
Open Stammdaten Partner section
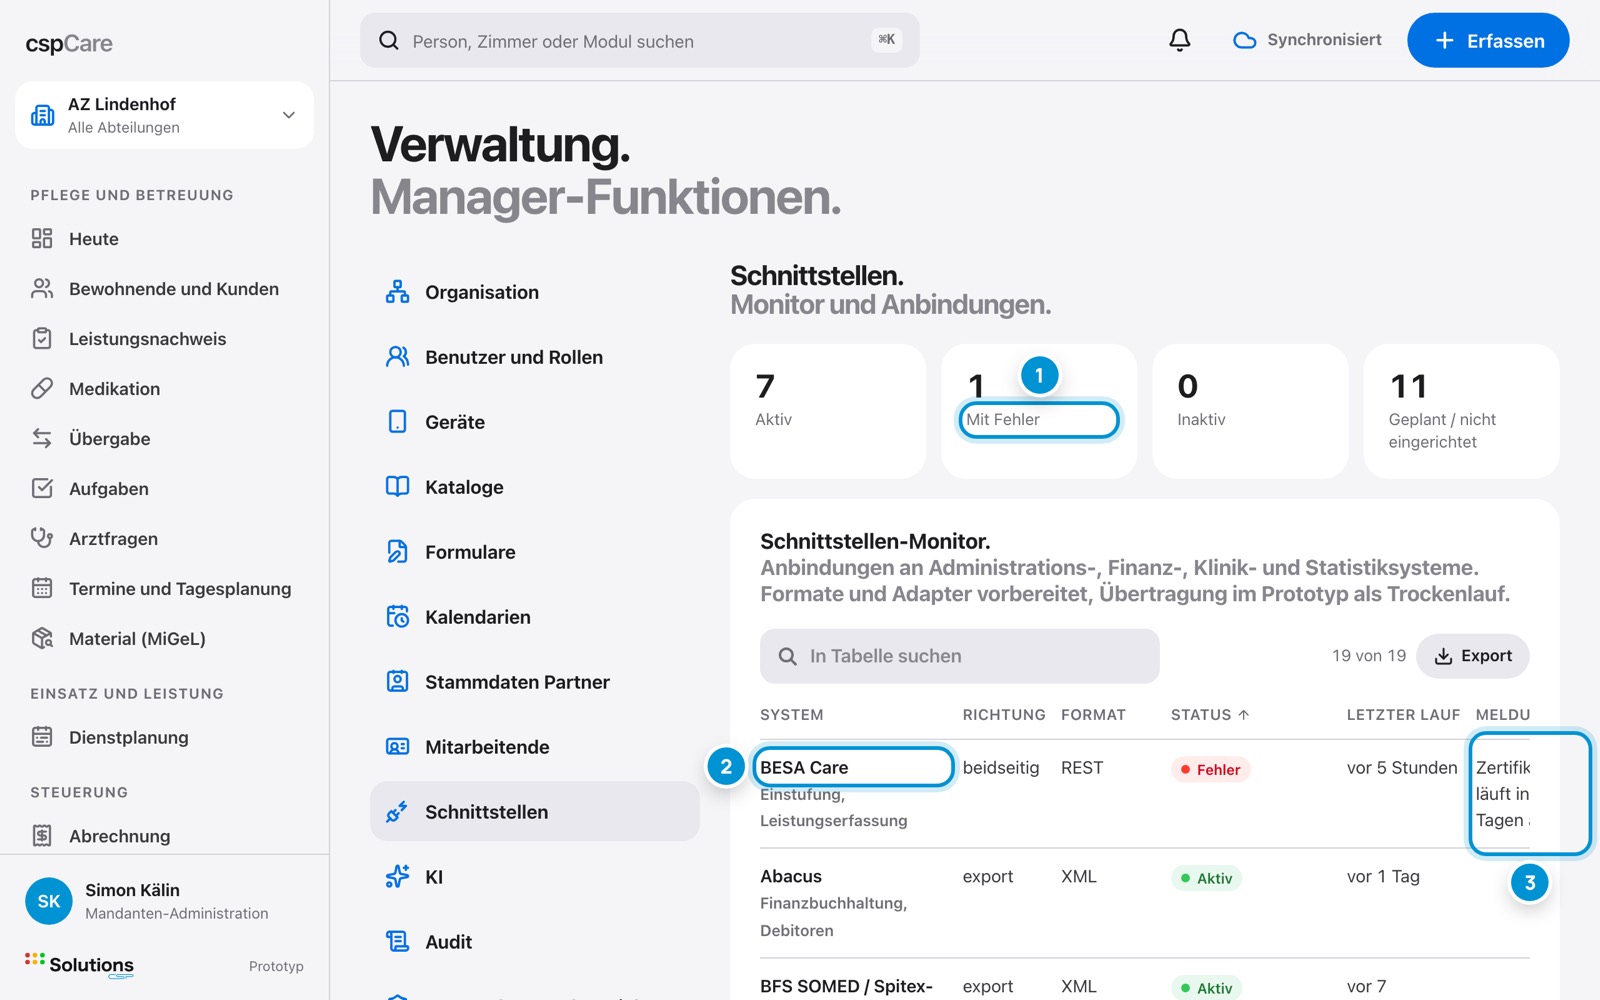535,682
